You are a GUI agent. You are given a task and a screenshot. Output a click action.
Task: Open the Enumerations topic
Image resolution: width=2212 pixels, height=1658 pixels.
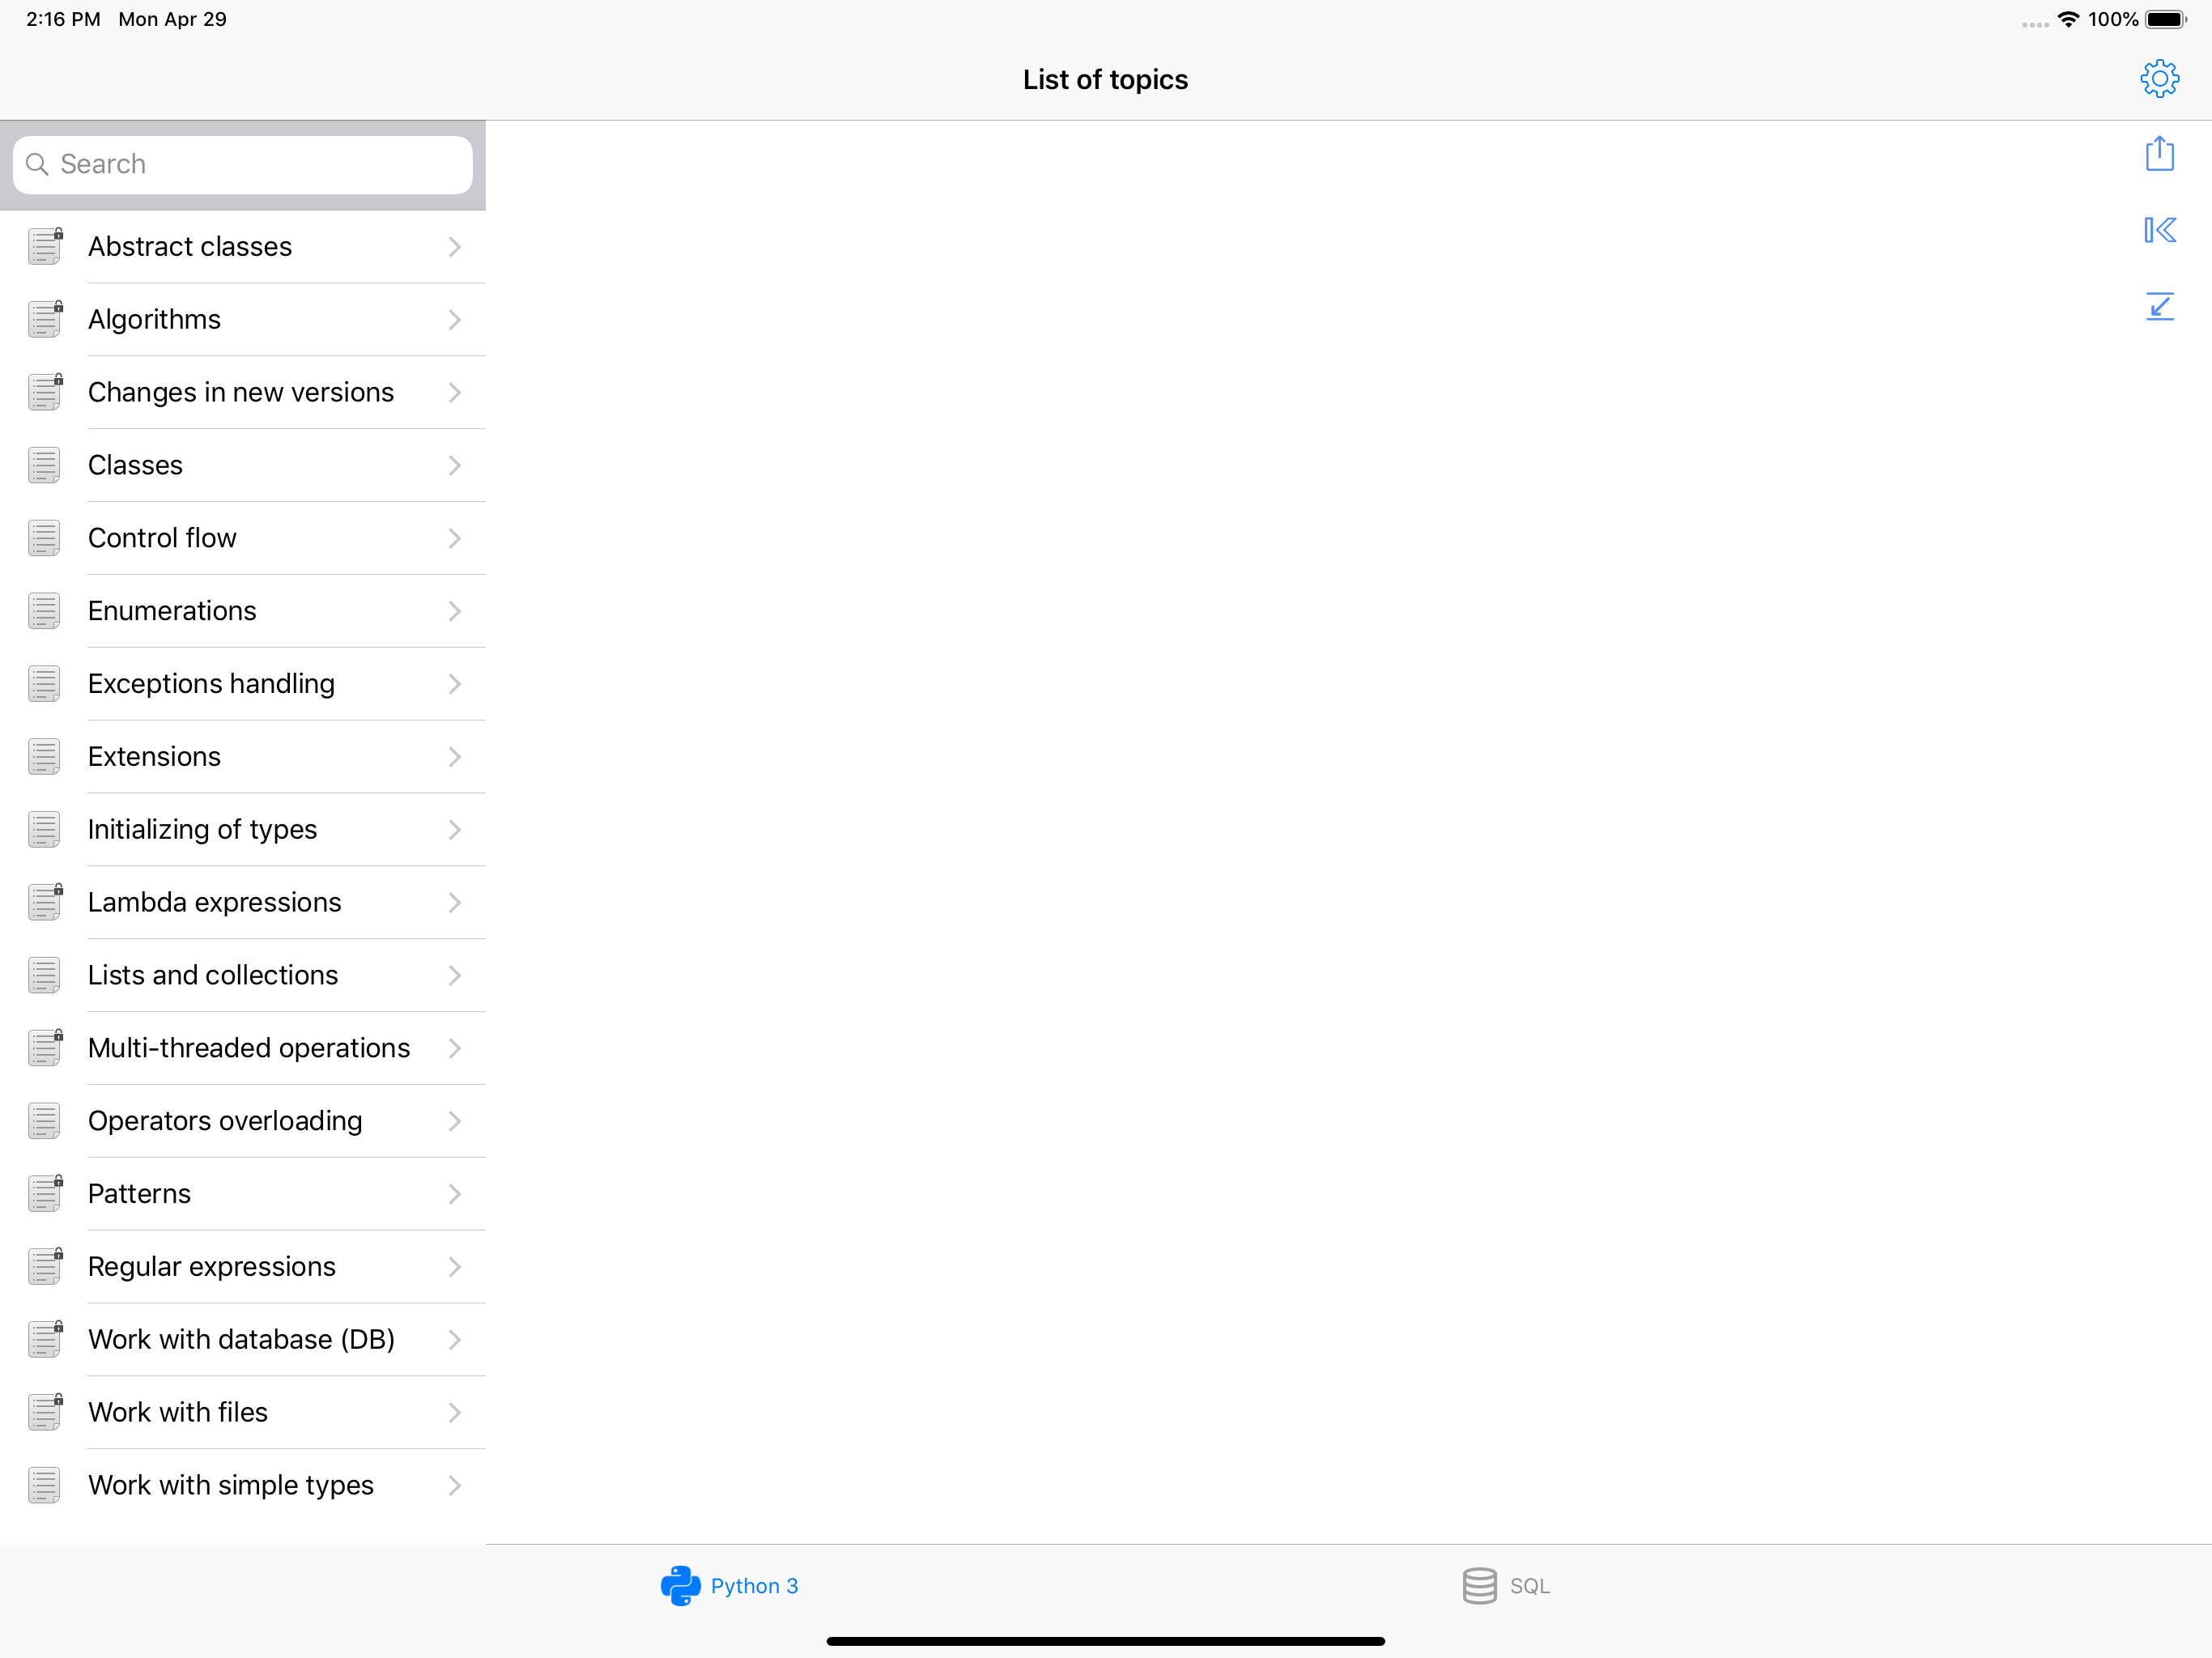(x=172, y=611)
